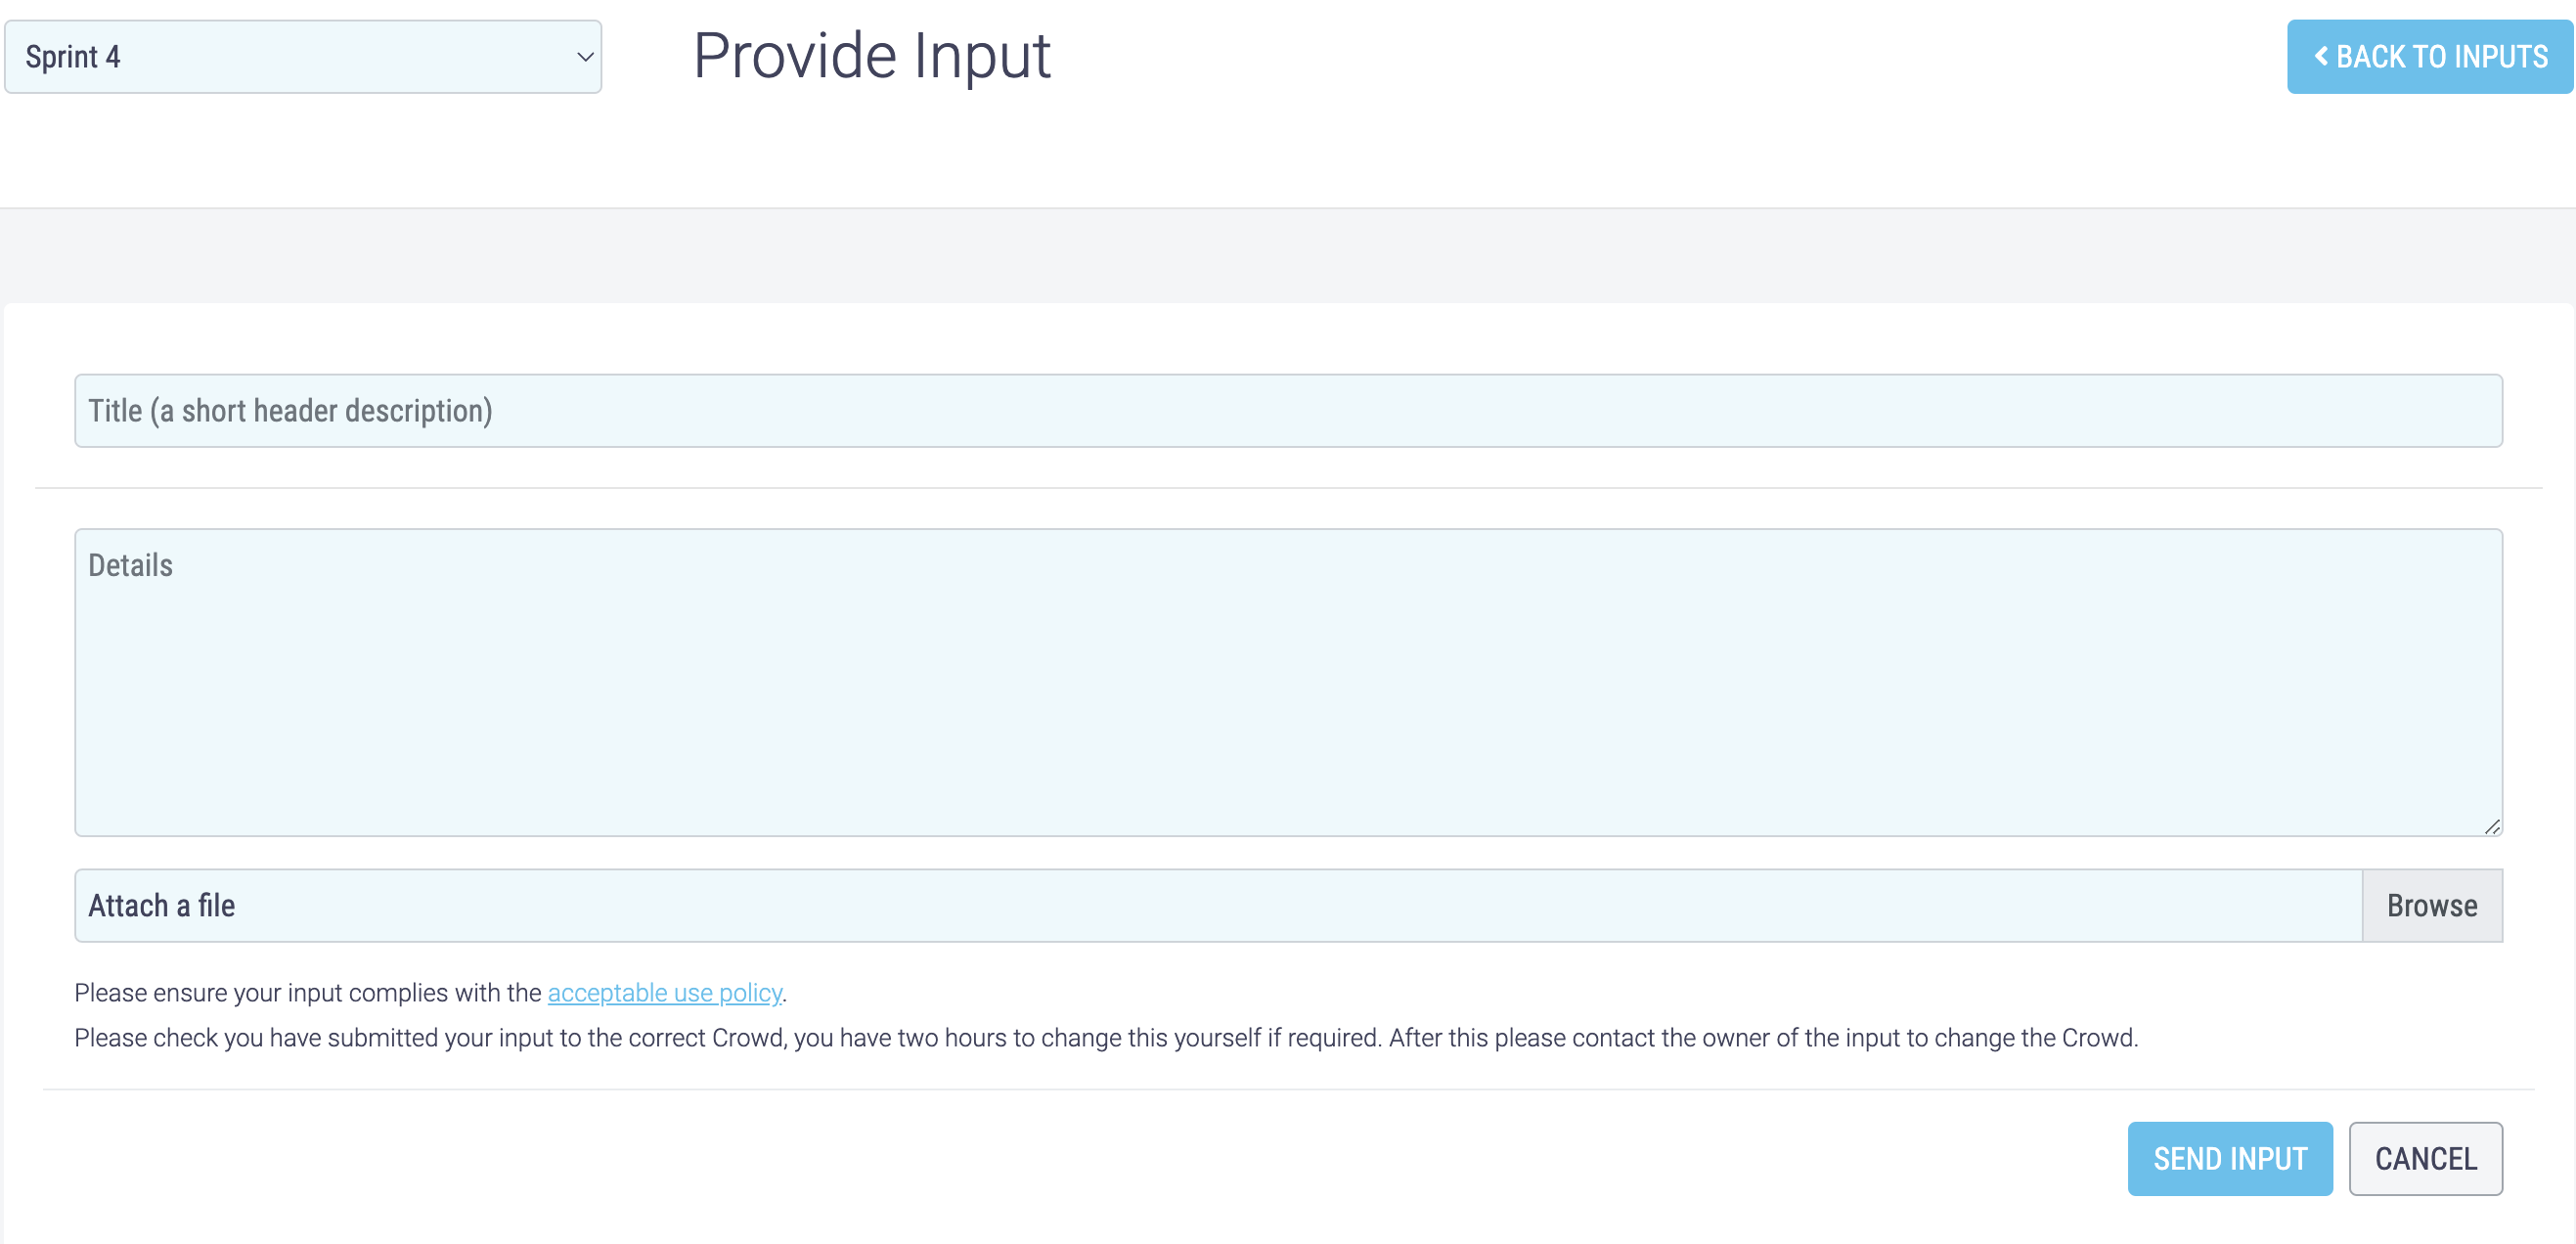
Task: Click the divider line above Send Input
Action: pyautogui.click(x=1288, y=1089)
